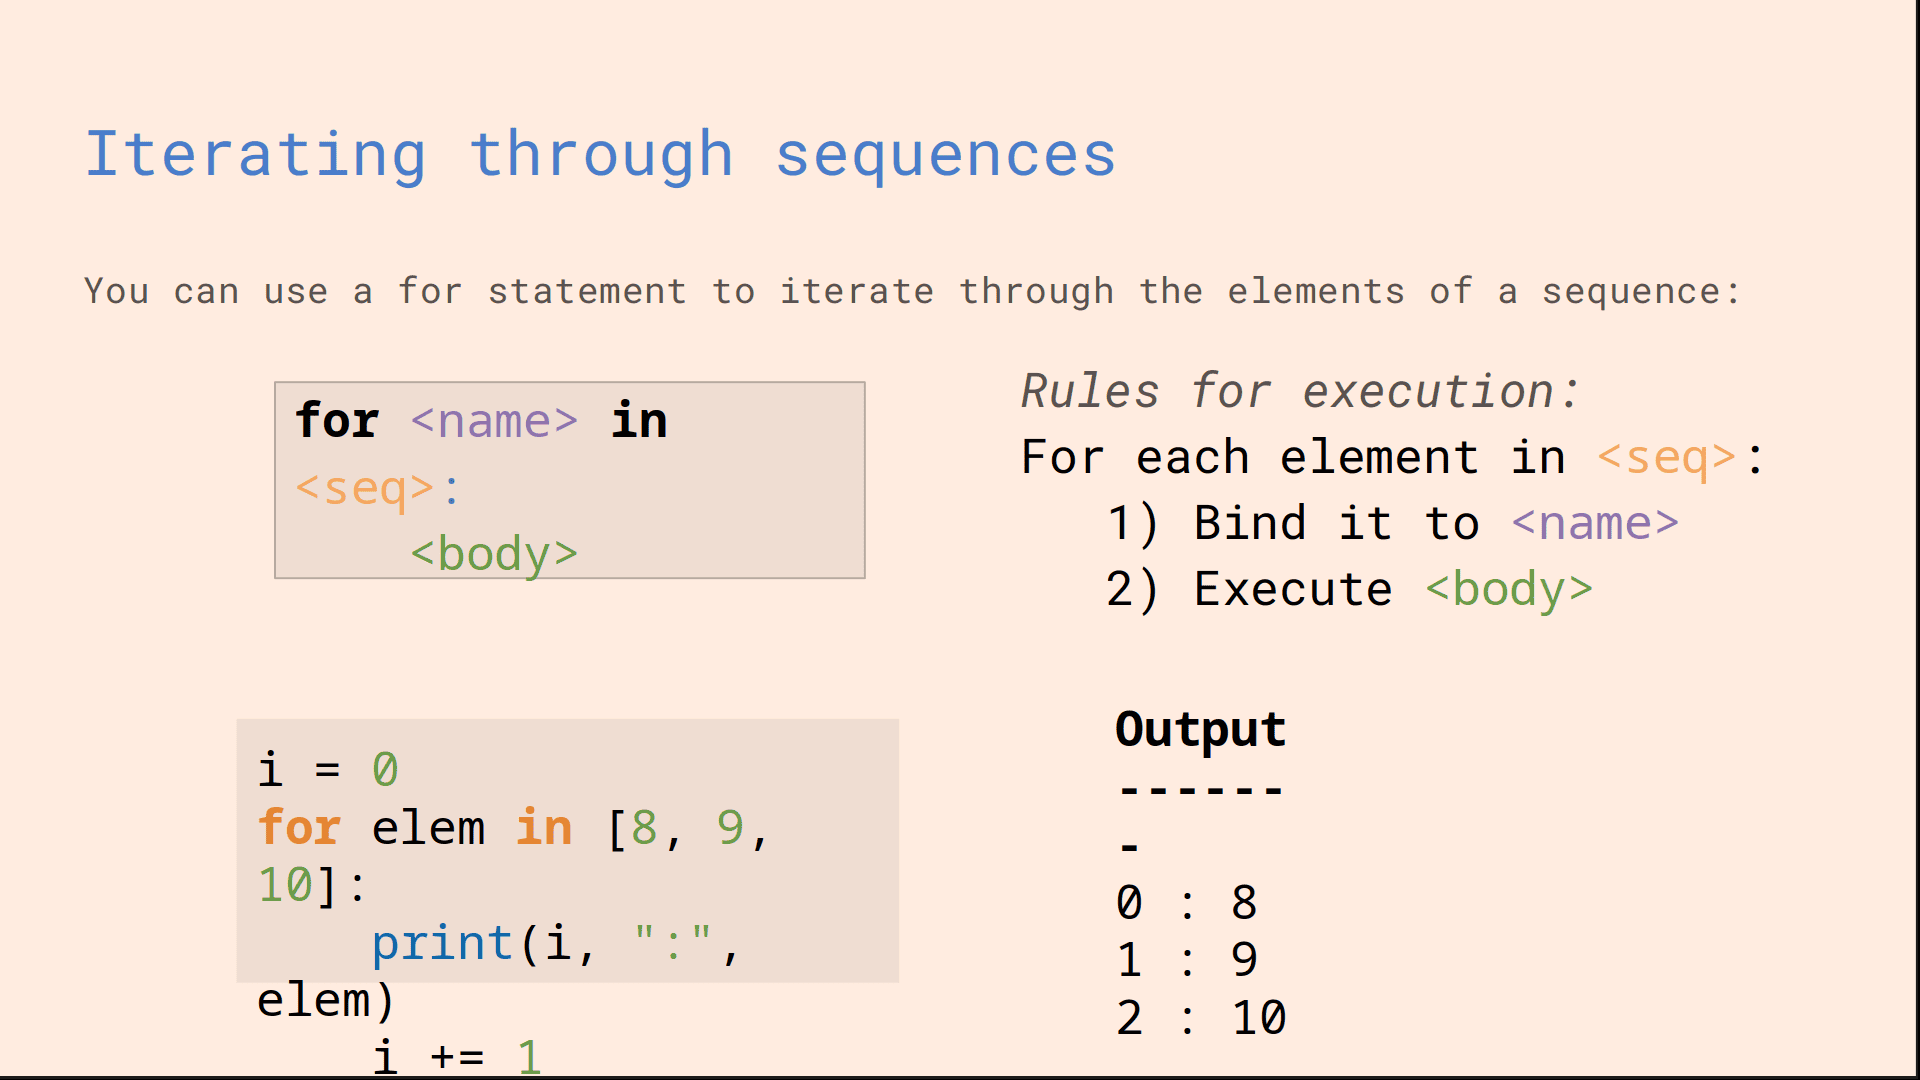Click the green <body> placeholder in syntax box

pyautogui.click(x=494, y=554)
